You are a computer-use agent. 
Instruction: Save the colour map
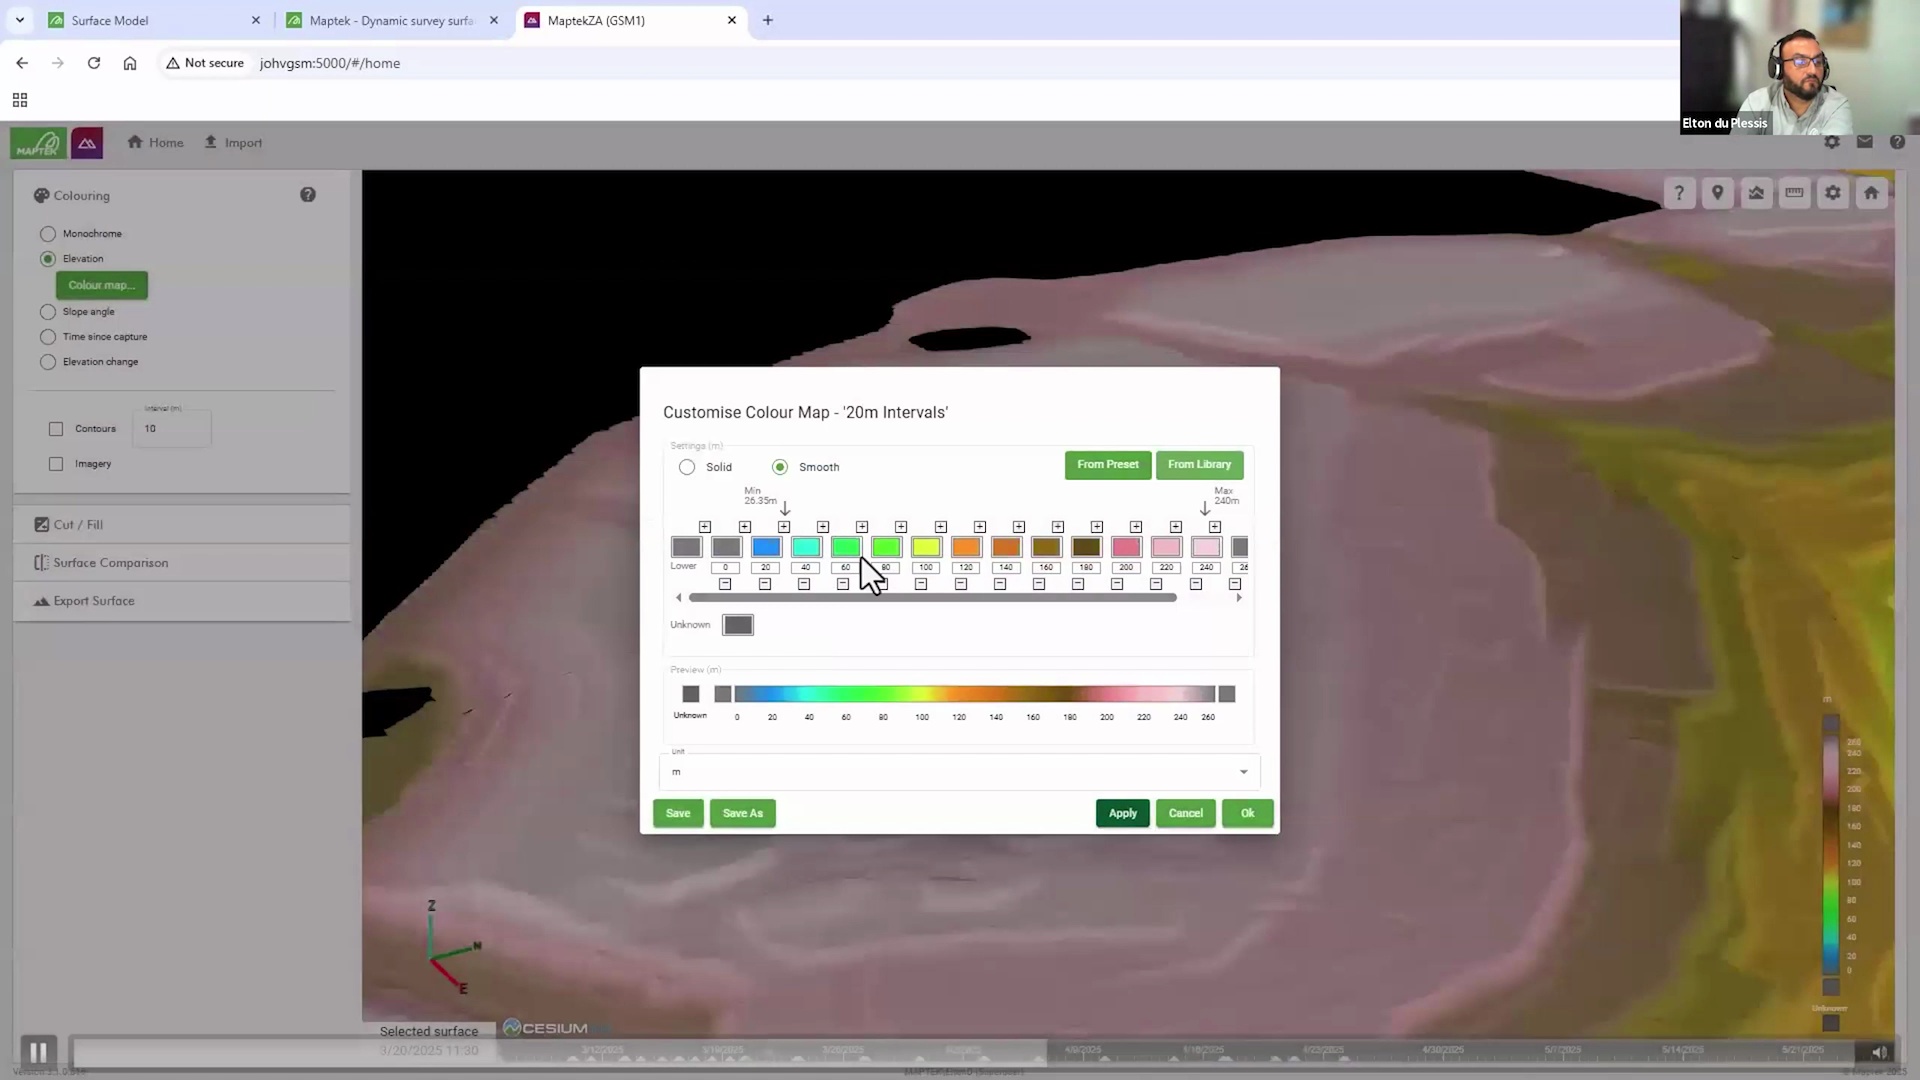click(678, 814)
